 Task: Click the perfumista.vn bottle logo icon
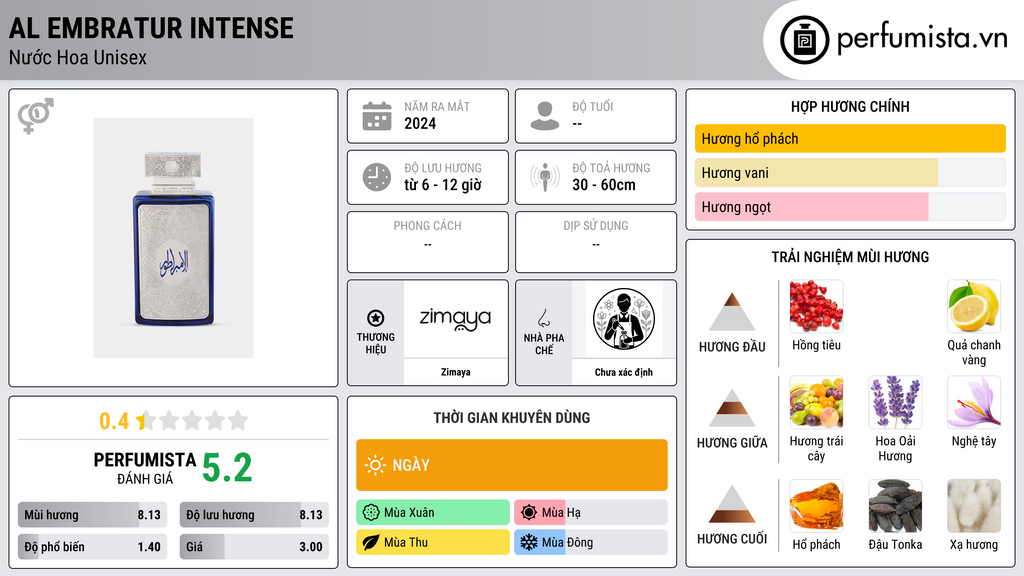point(804,40)
